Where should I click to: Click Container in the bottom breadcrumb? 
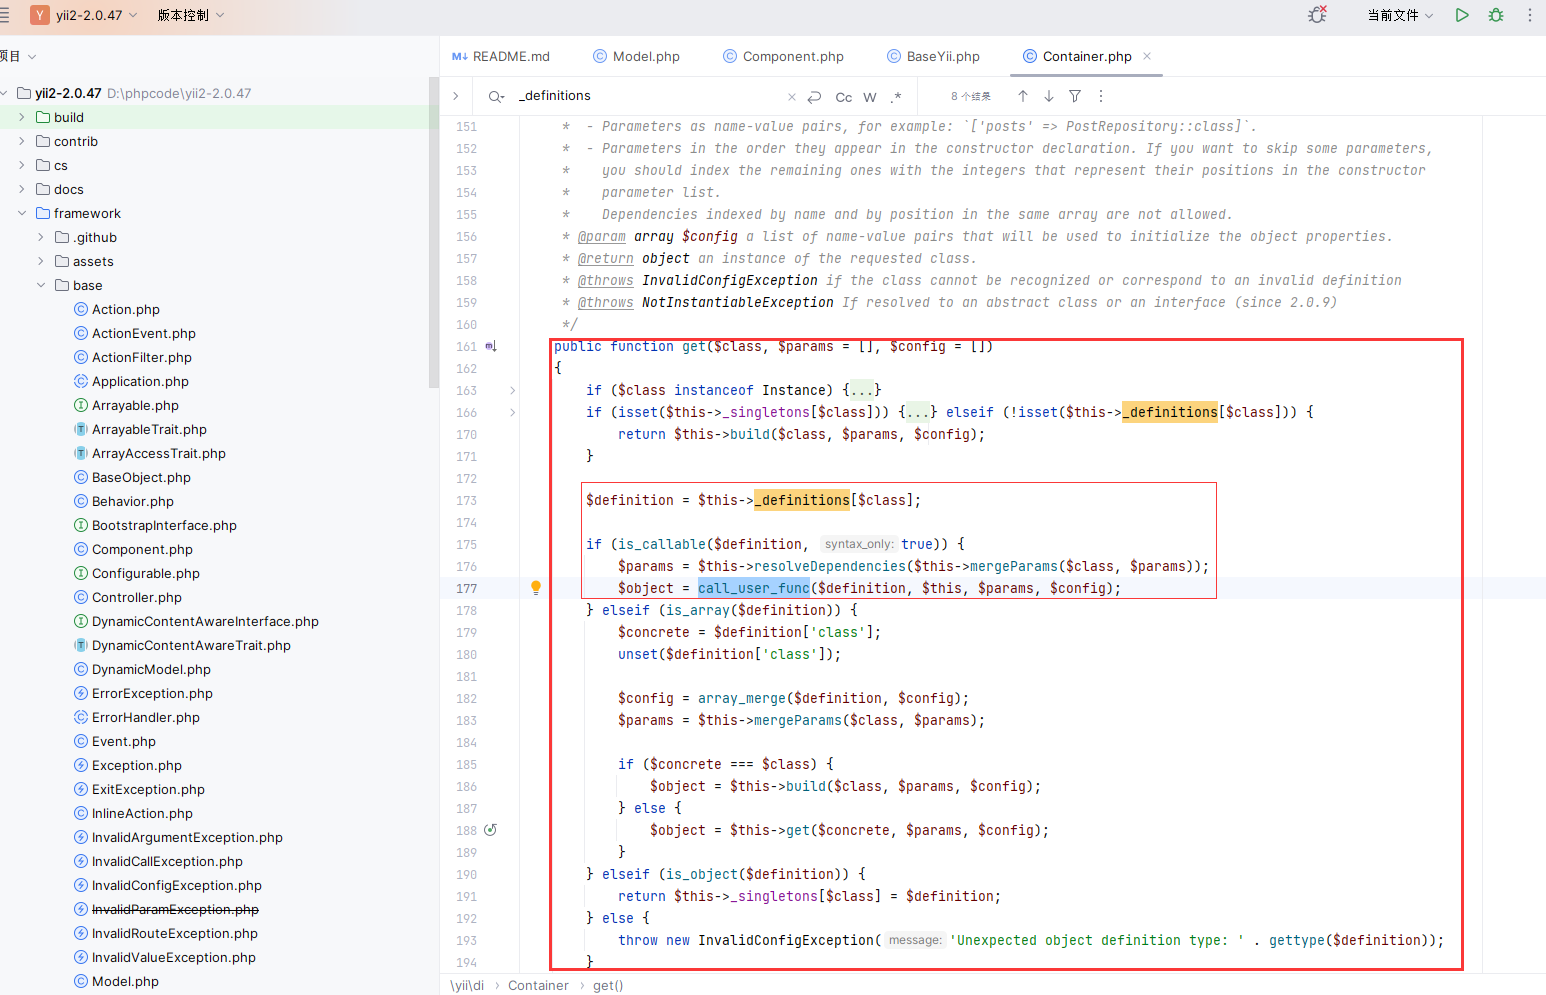[538, 985]
